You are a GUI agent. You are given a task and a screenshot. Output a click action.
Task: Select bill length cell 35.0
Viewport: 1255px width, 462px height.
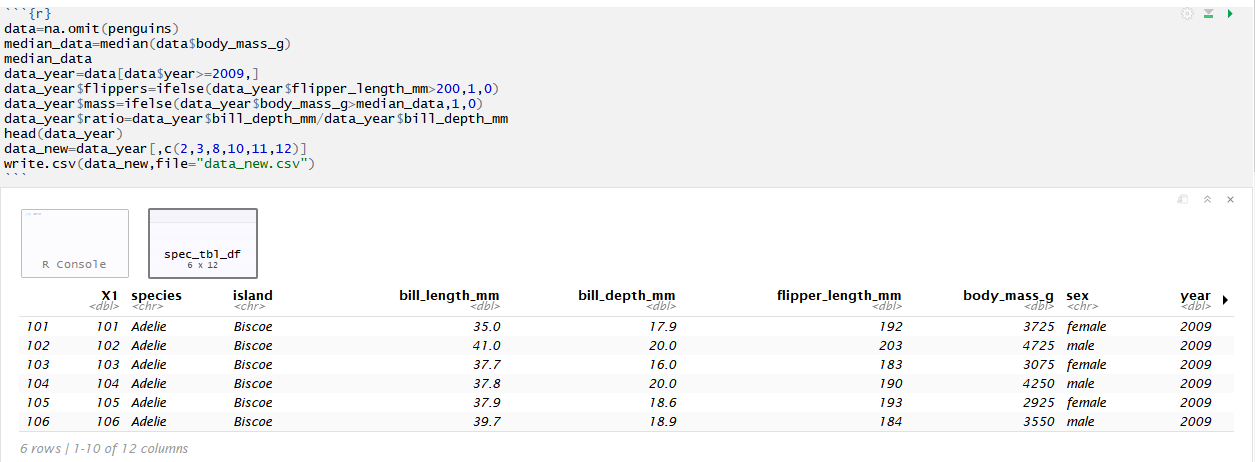486,326
